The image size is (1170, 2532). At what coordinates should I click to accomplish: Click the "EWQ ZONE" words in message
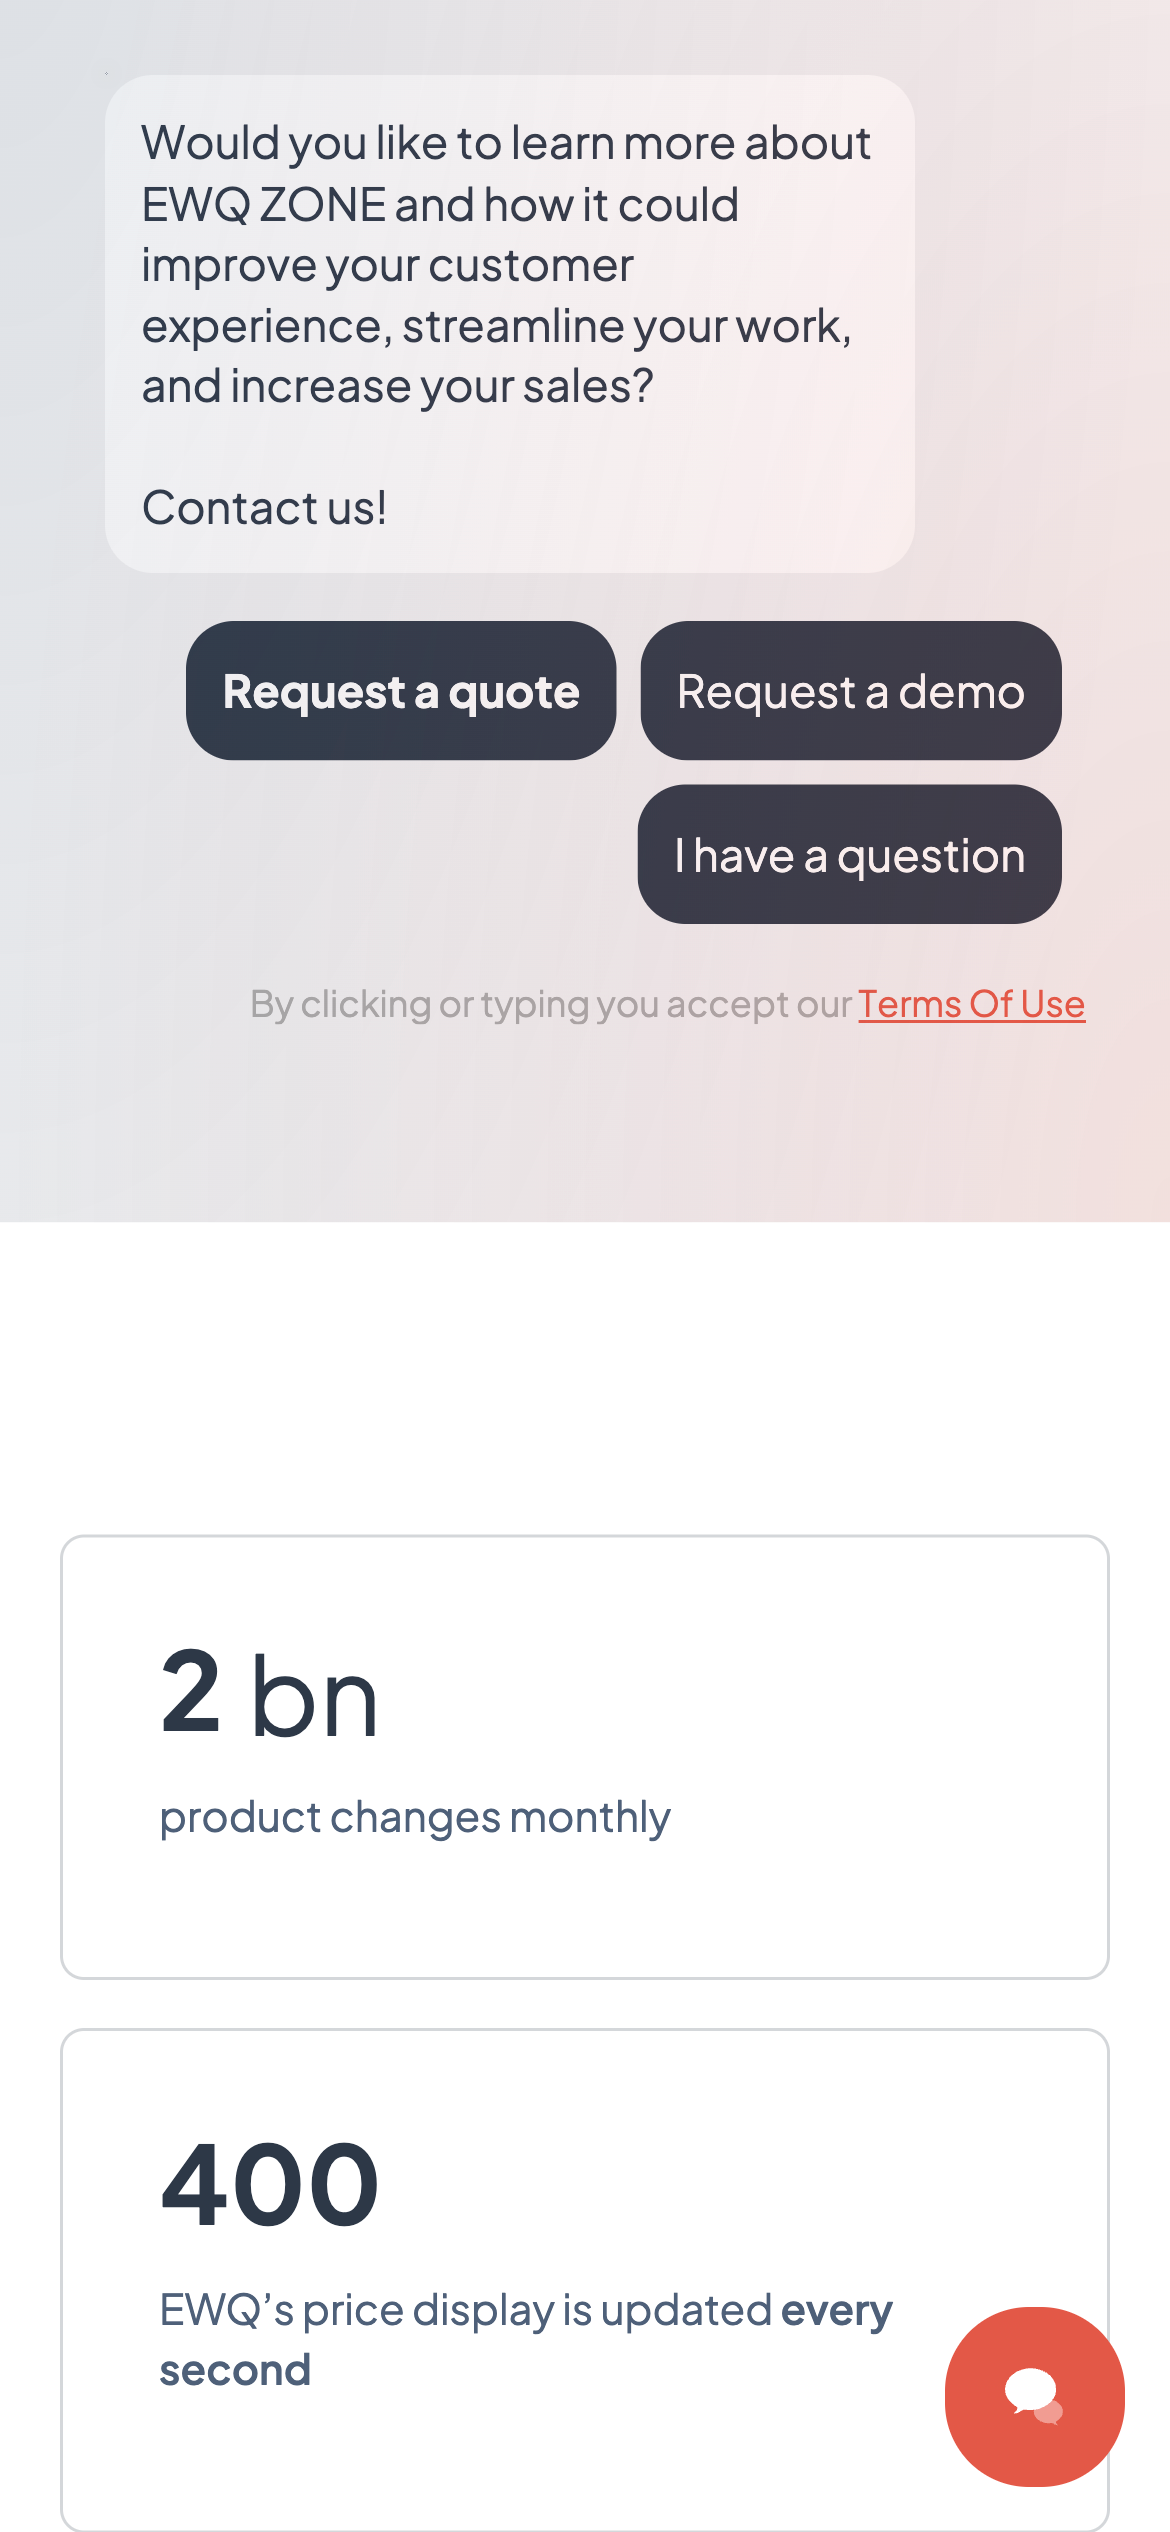(264, 205)
